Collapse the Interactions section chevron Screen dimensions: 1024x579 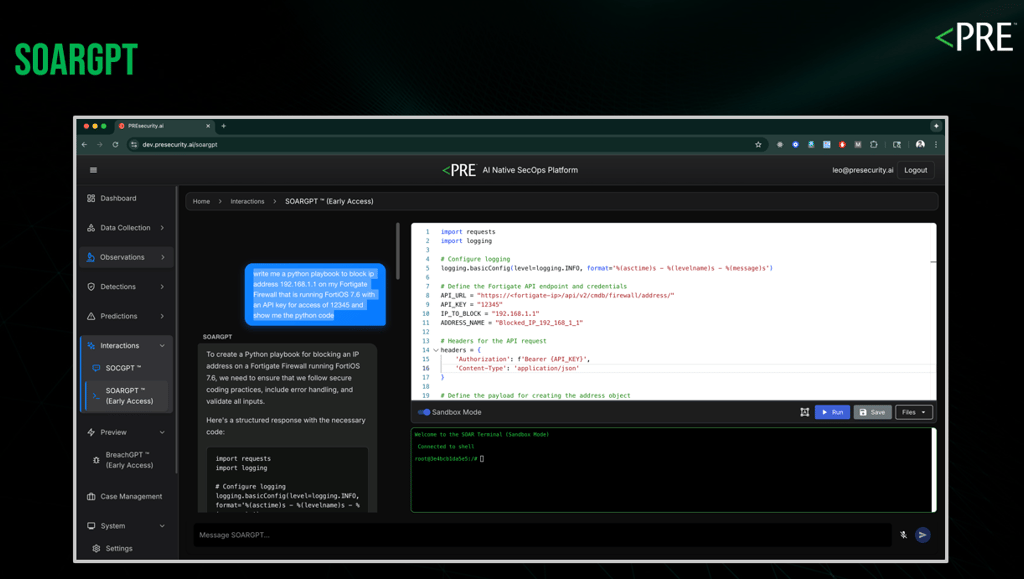click(x=162, y=345)
